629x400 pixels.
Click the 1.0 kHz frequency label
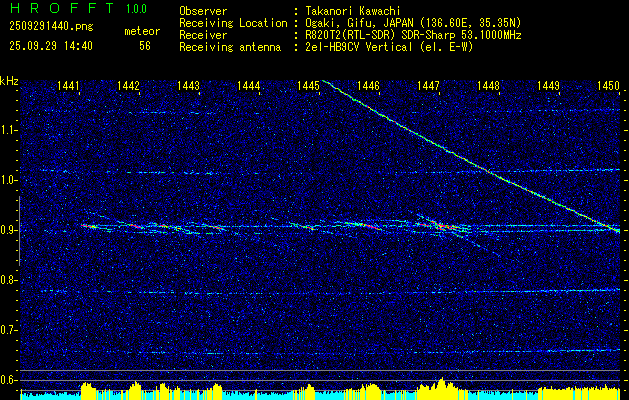[8, 181]
